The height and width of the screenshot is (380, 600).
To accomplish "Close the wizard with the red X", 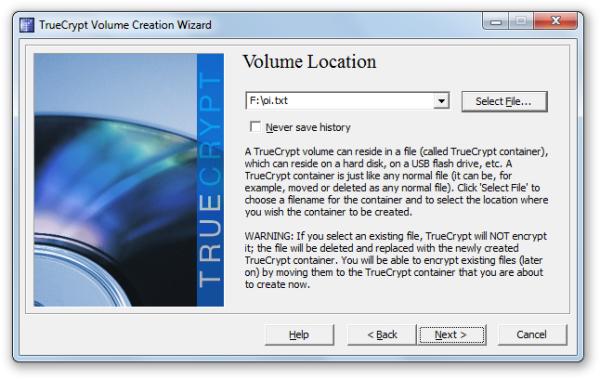I will tap(556, 21).
